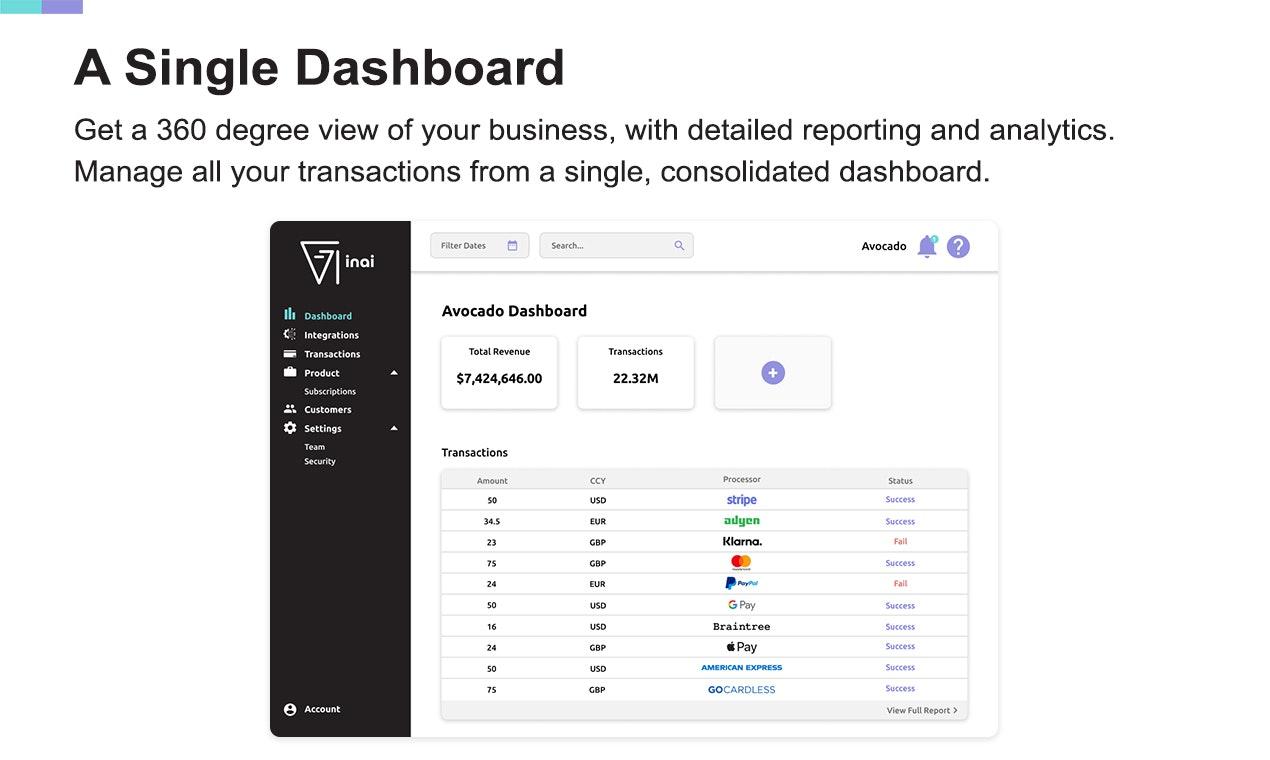Click the Total Revenue card
Screen dimensions: 1270x760
coord(499,372)
